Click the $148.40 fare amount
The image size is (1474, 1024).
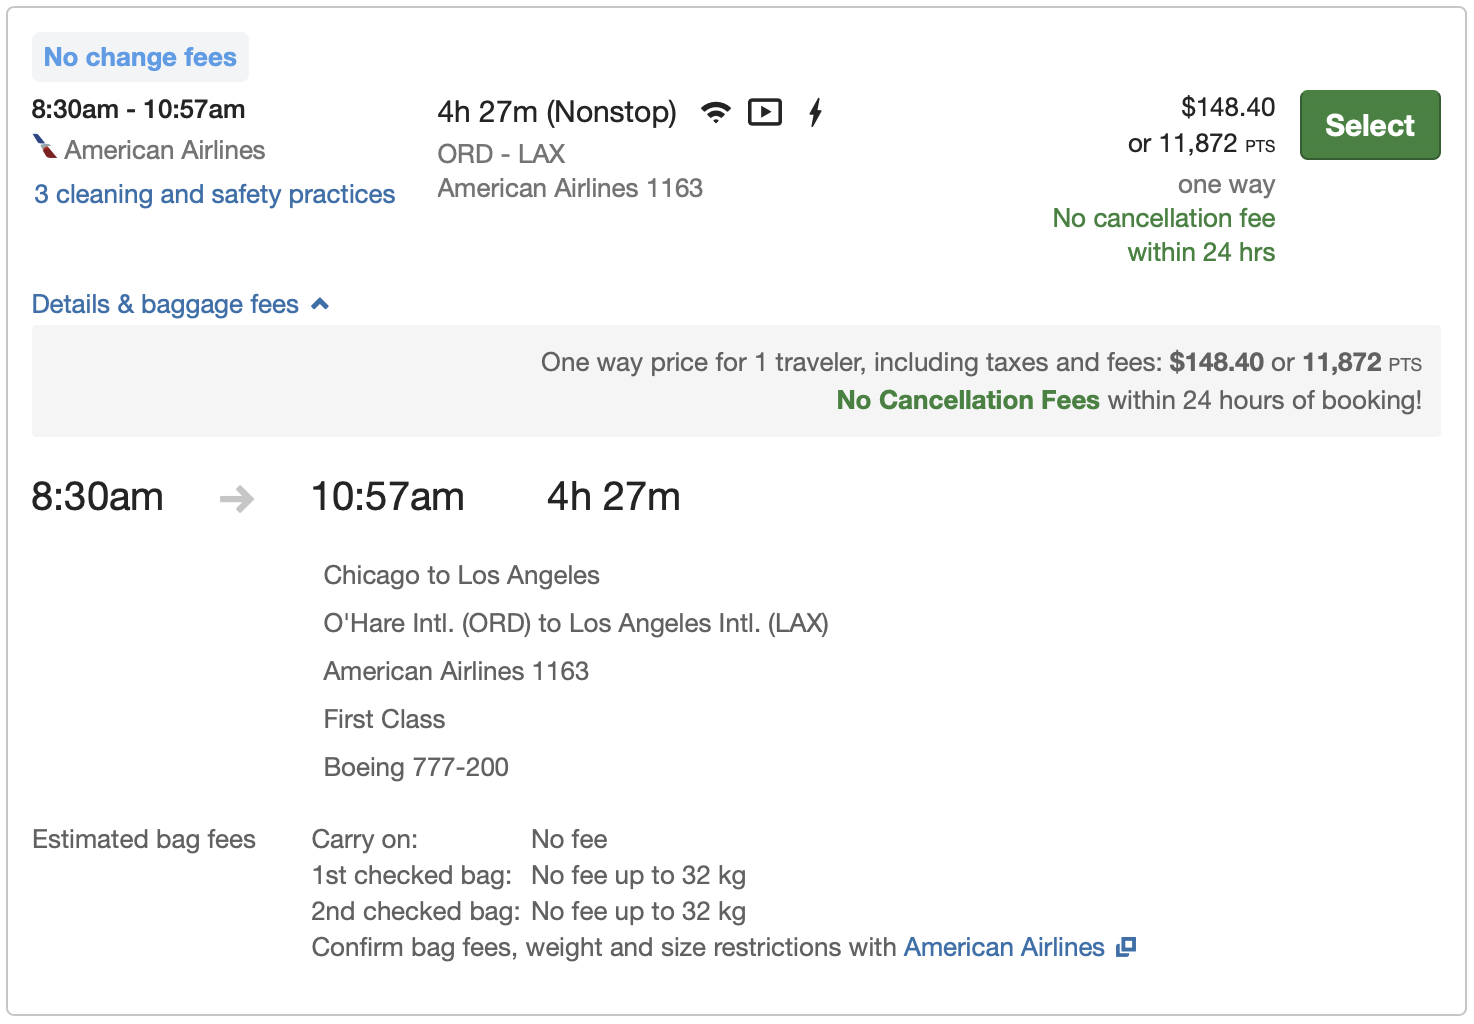click(1227, 107)
